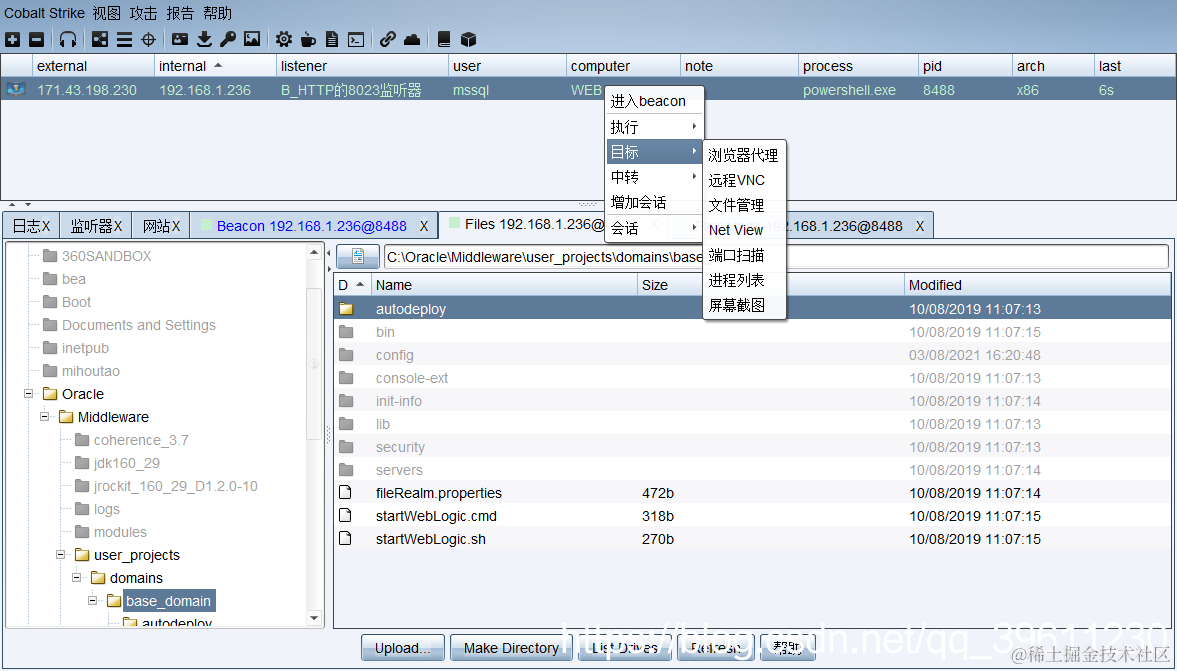Click the cube about icon

[x=468, y=40]
